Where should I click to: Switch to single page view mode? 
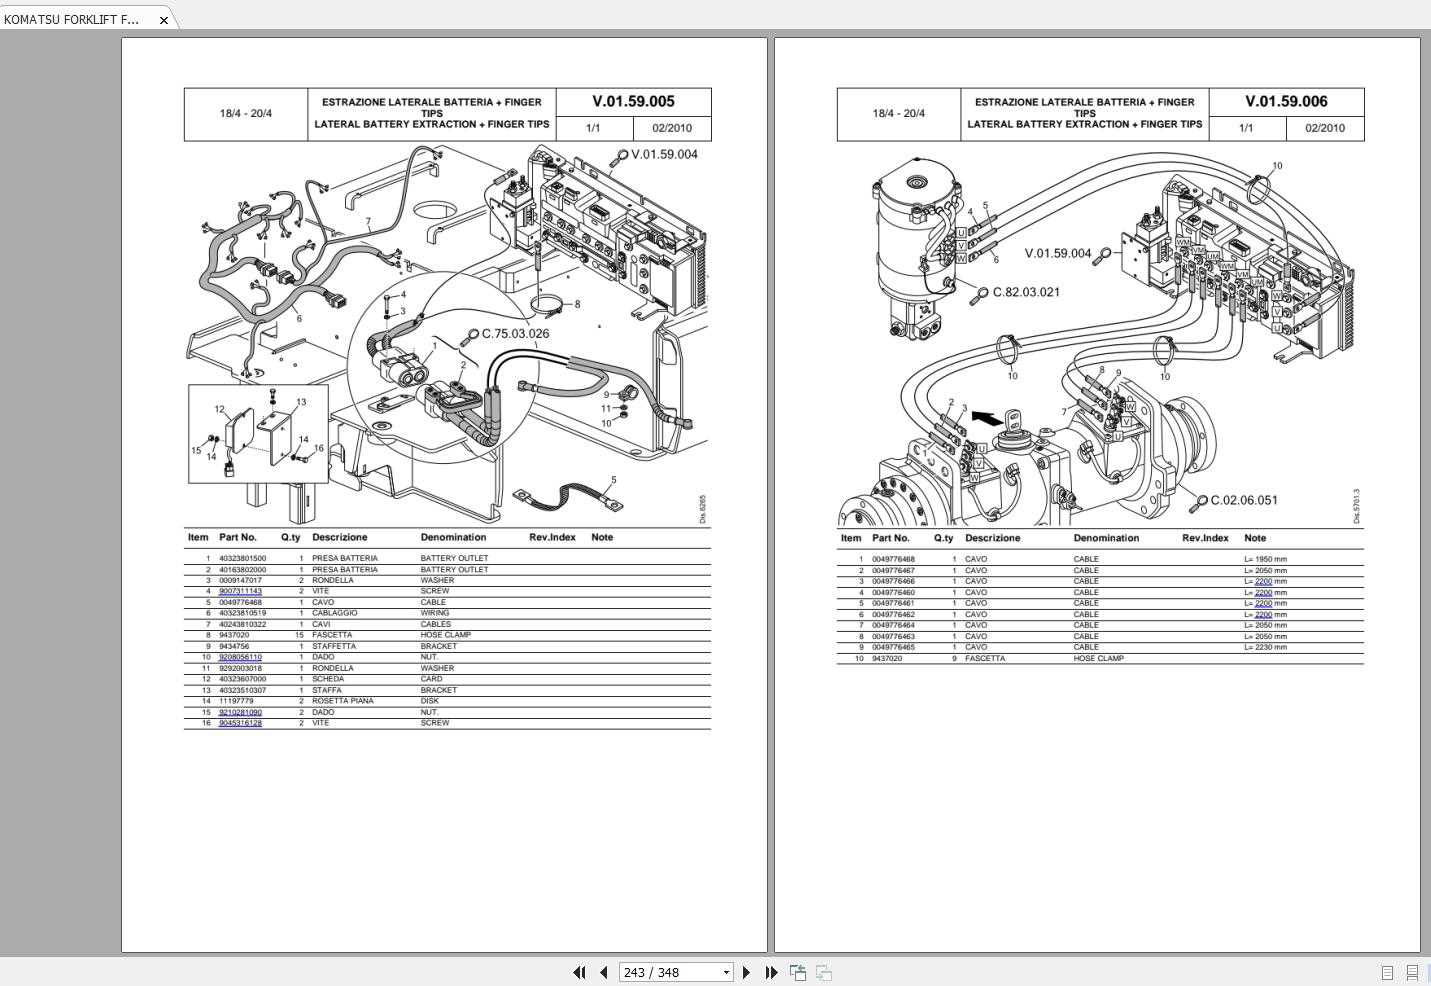click(x=1387, y=972)
